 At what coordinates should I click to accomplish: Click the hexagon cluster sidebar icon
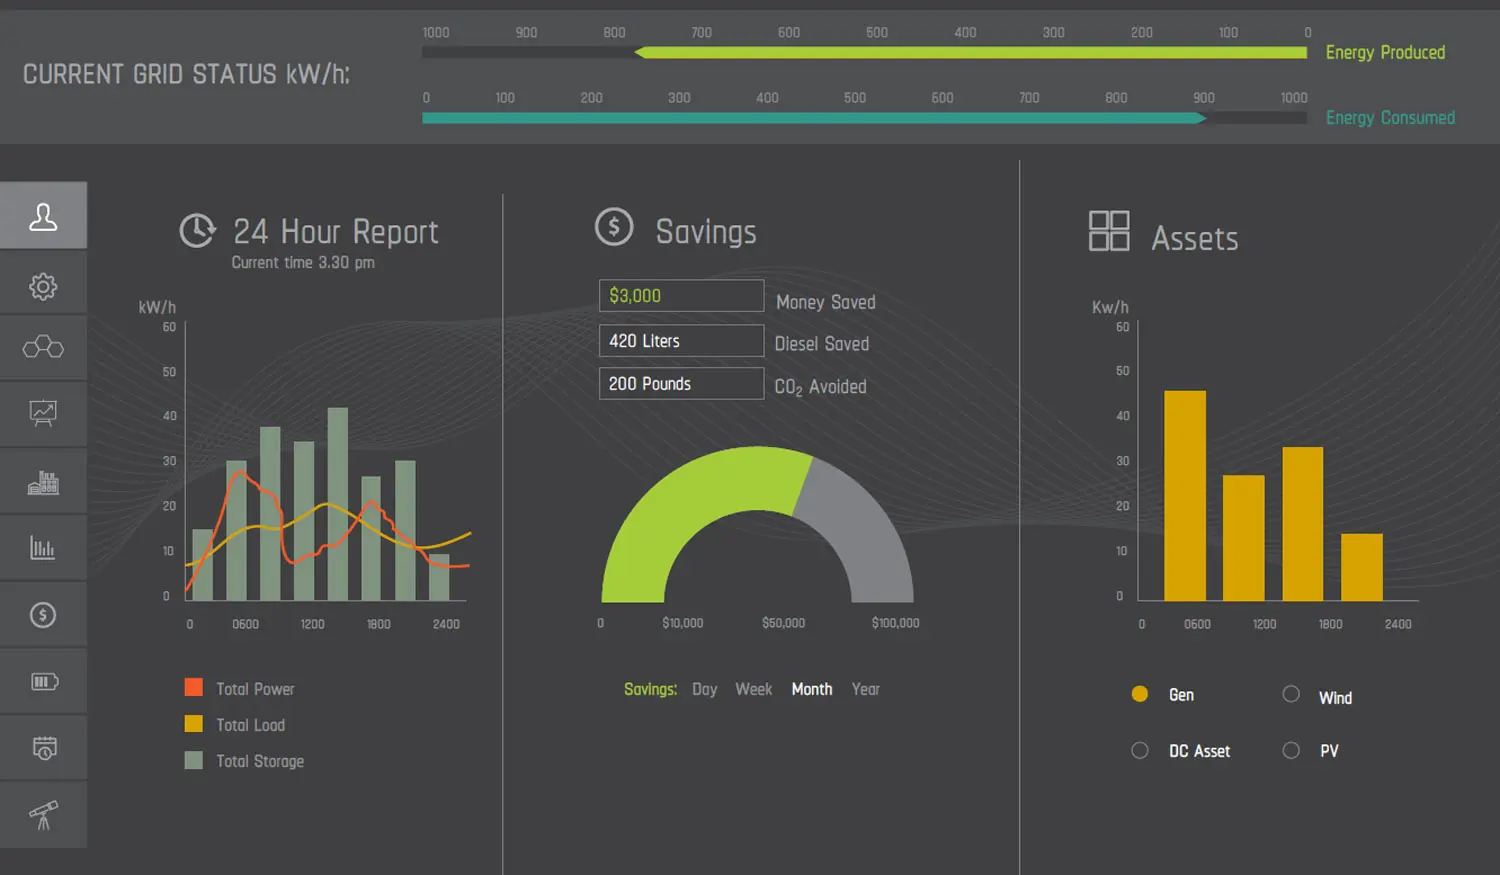point(43,348)
